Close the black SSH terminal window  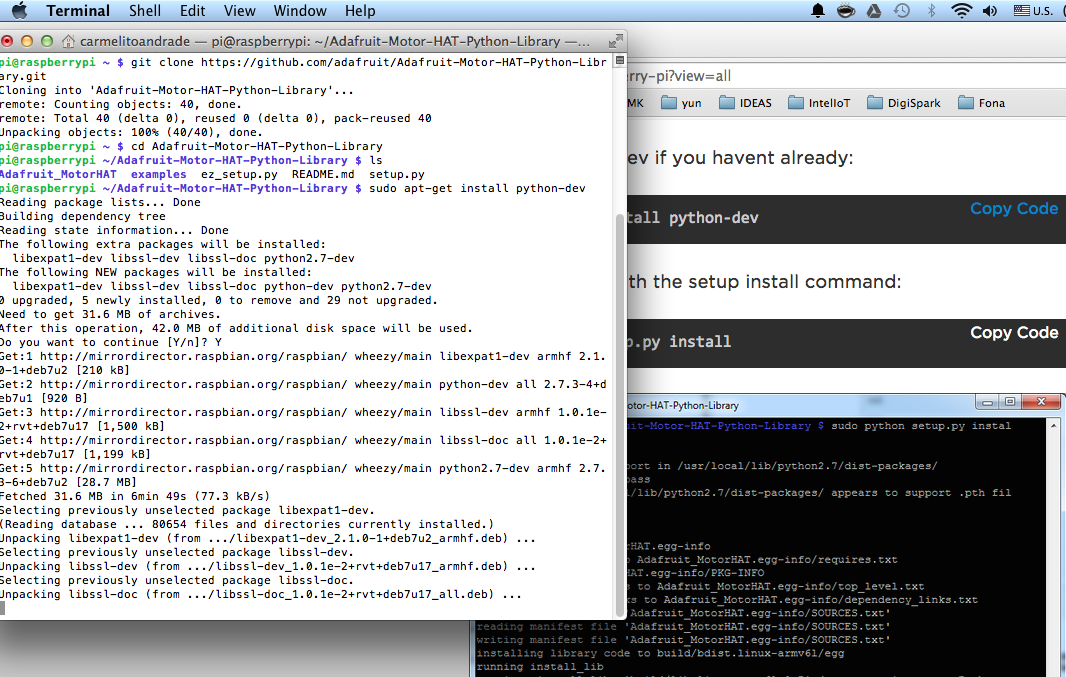point(1041,402)
